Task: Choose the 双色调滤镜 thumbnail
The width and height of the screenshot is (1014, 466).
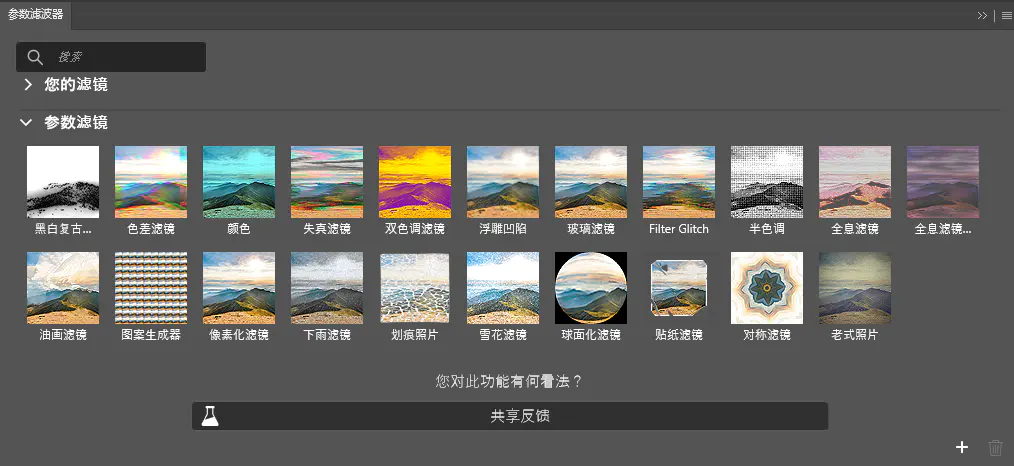Action: (415, 182)
